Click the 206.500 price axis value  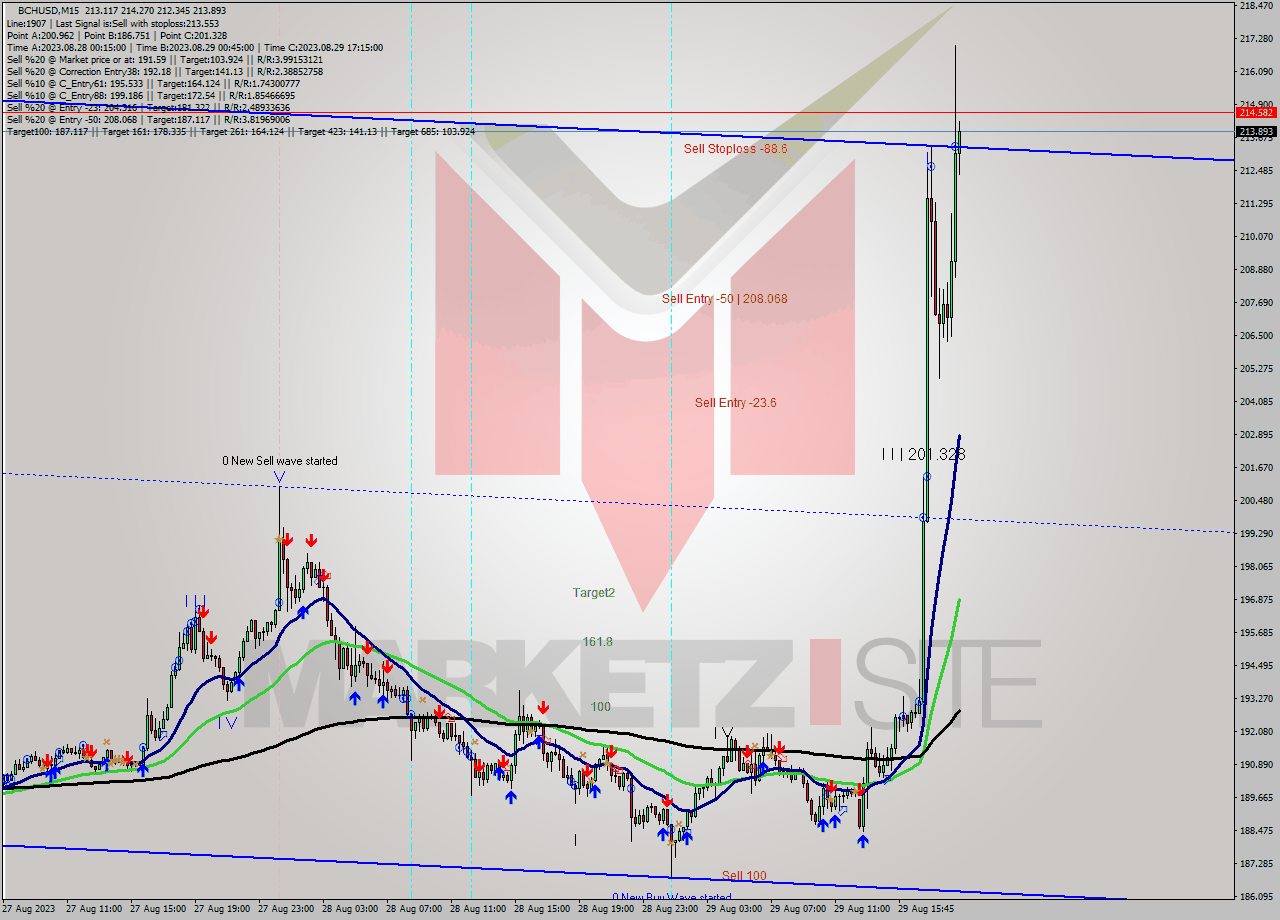pos(1256,336)
